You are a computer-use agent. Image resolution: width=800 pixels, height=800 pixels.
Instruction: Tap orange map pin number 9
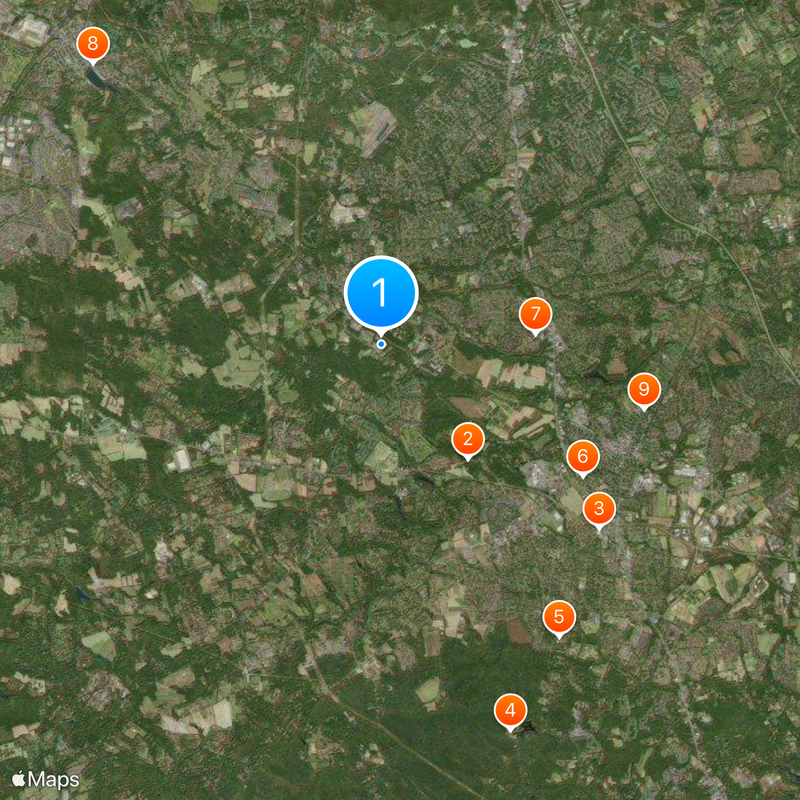coord(644,390)
